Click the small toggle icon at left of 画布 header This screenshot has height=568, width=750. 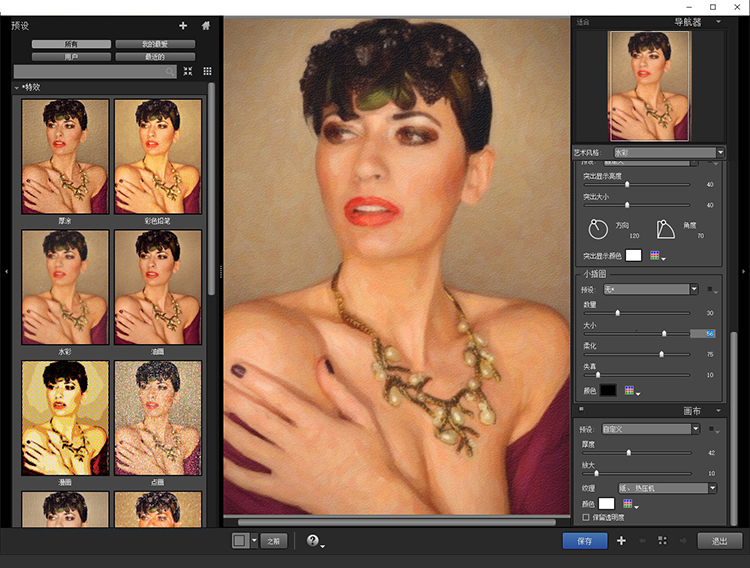[x=581, y=409]
